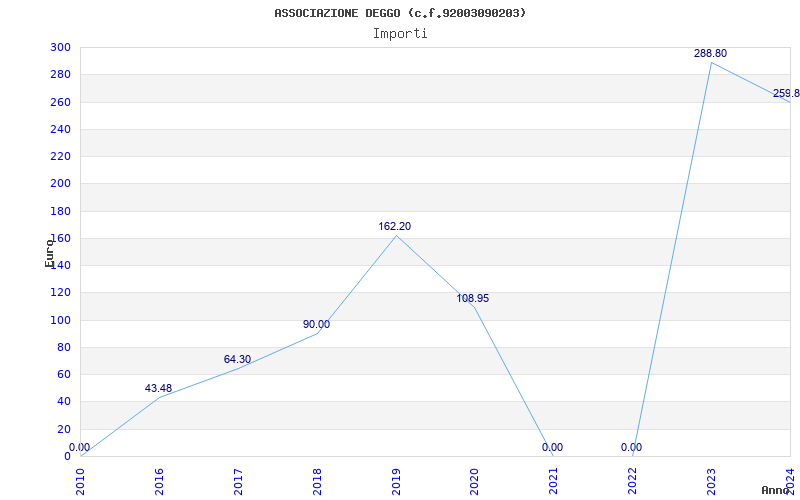Screen dimensions: 800x500
Task: Click the x-axis year 2021
Action: tap(554, 481)
